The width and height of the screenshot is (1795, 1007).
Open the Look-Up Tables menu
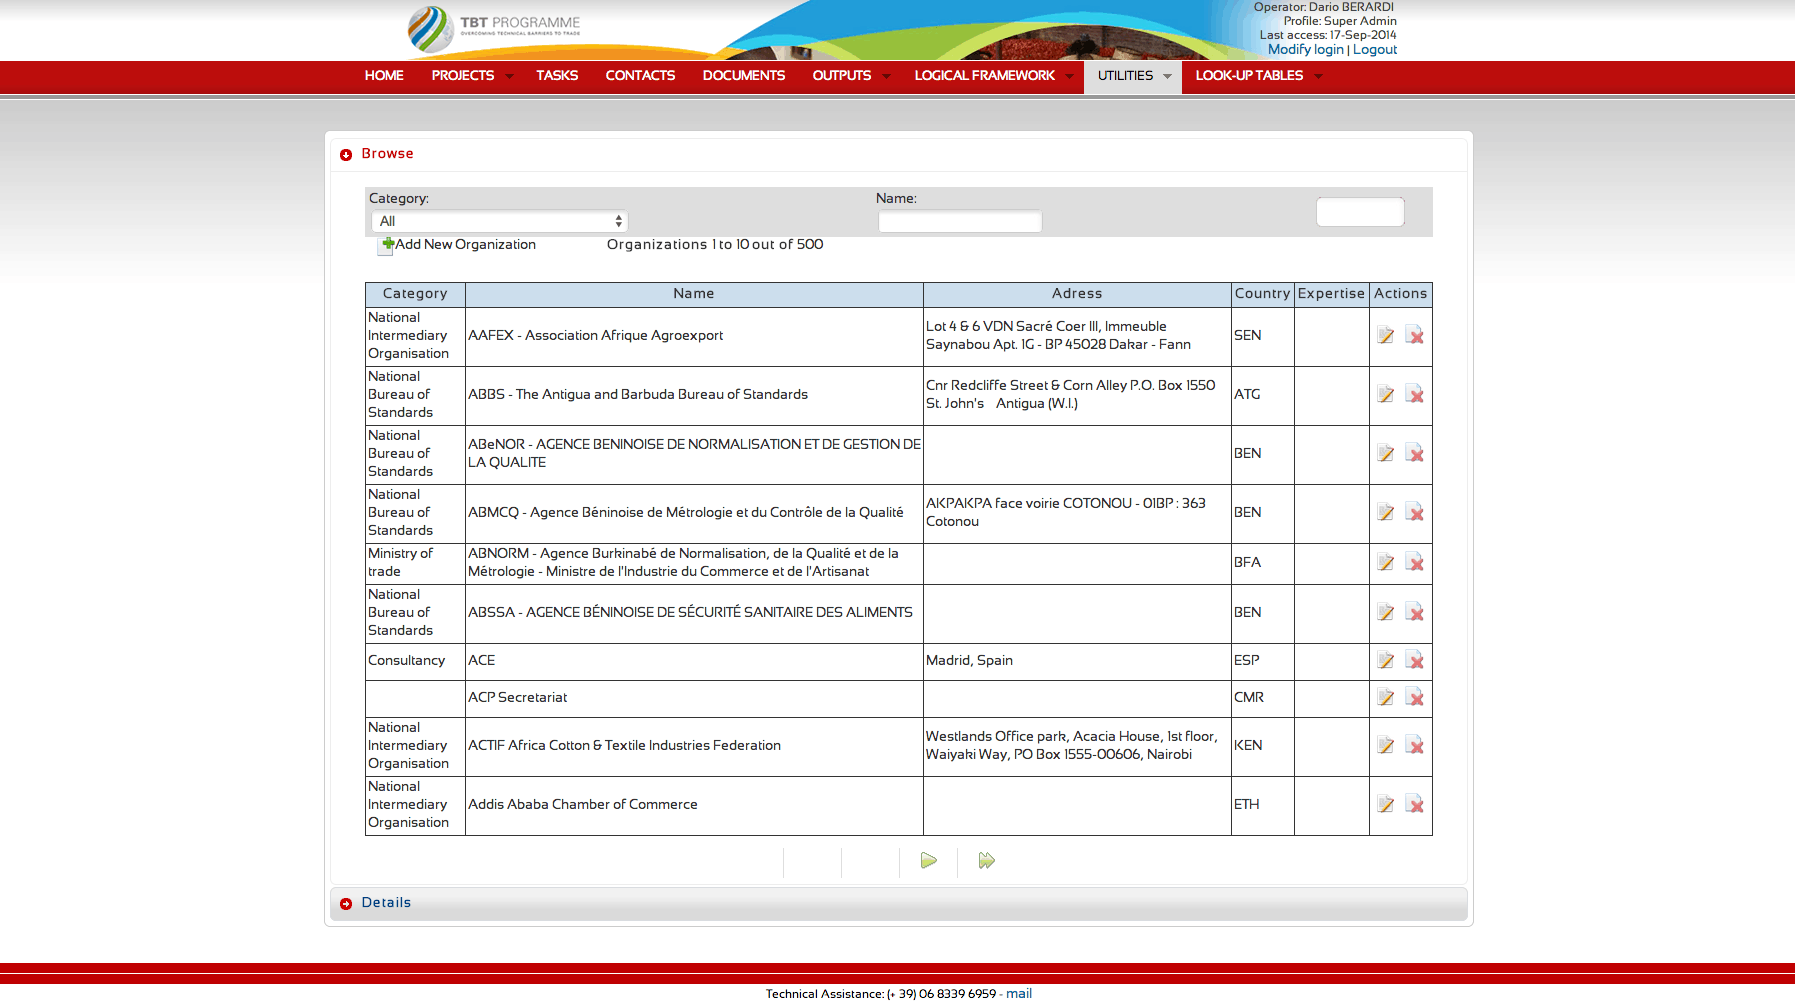(x=1249, y=76)
